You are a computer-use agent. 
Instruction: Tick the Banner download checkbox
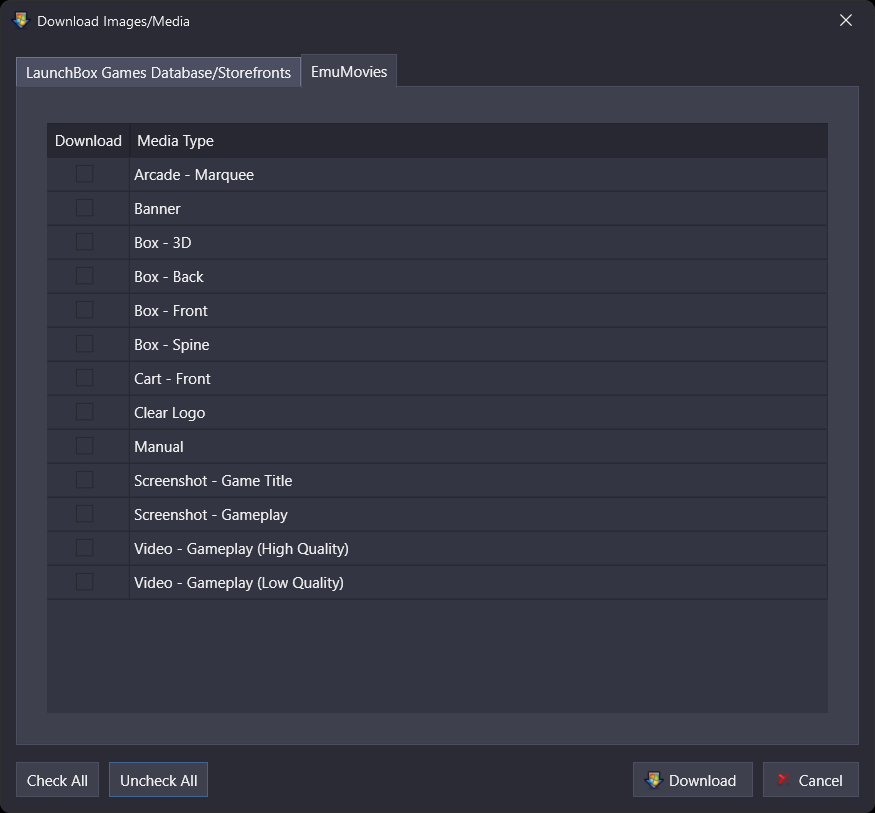[x=84, y=208]
